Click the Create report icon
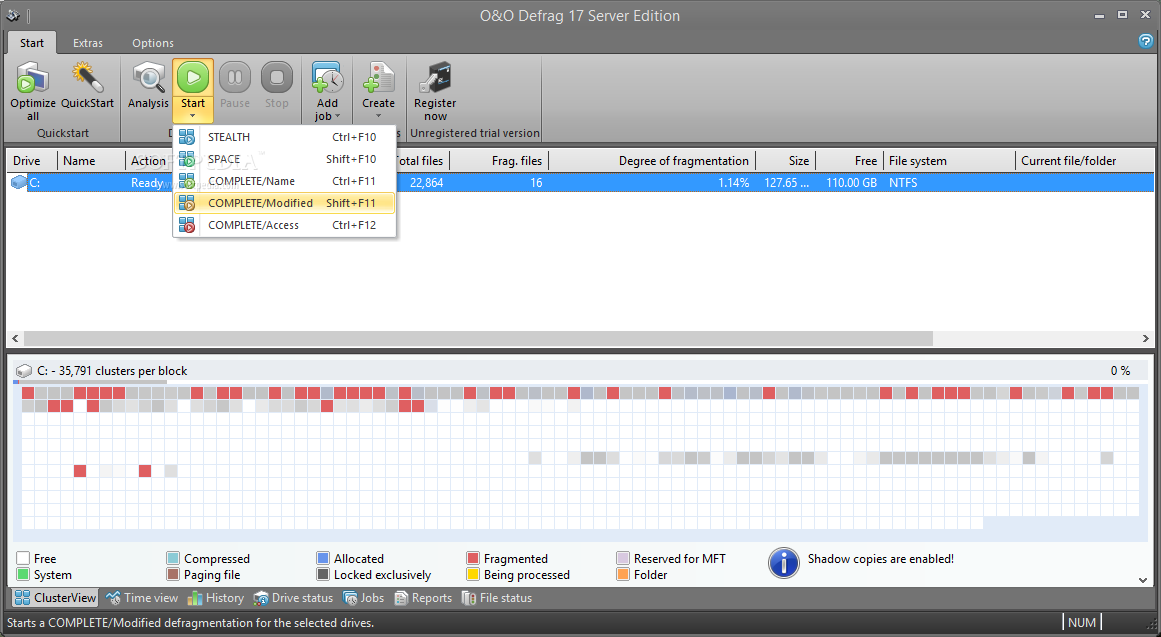 378,79
